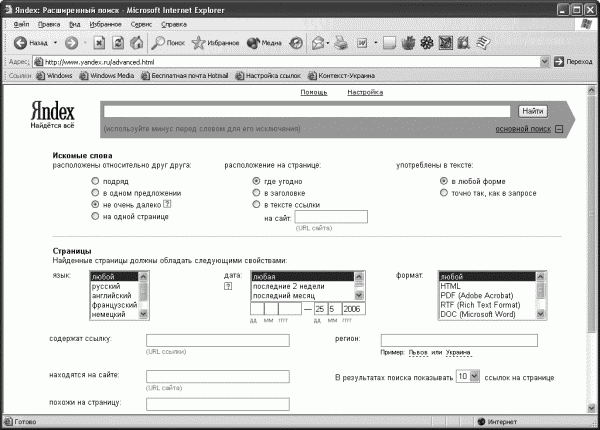Open the Search (Поиск) toolbar icon
The image size is (600, 430).
pyautogui.click(x=158, y=43)
